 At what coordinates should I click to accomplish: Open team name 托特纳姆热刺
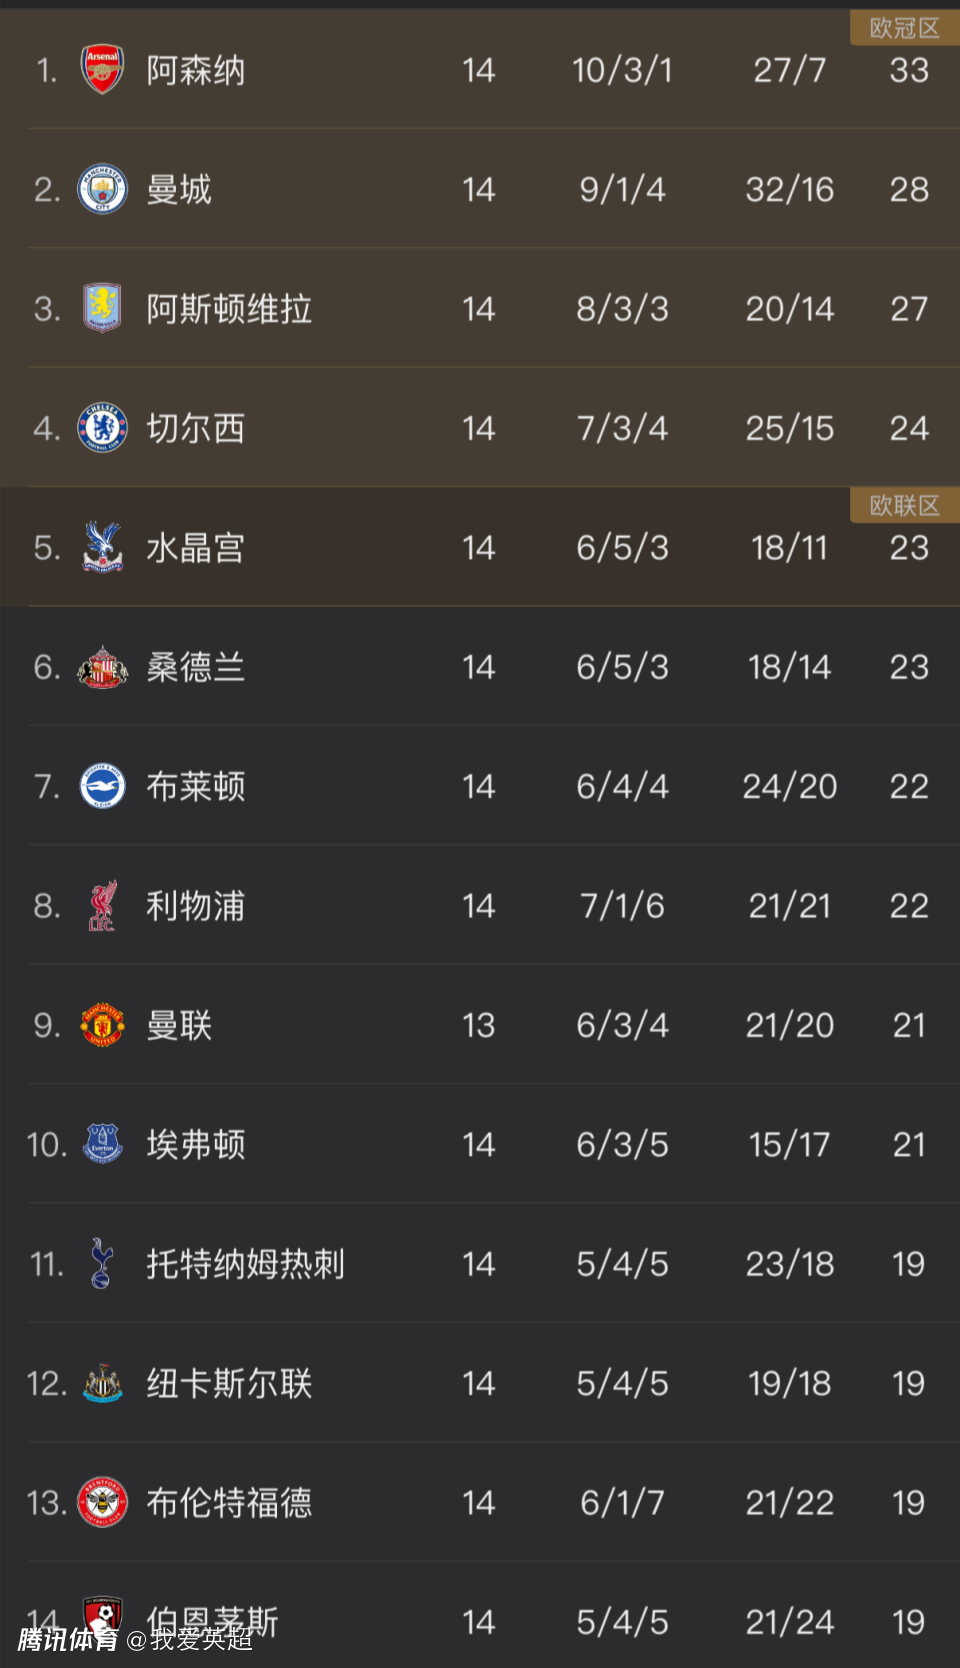pyautogui.click(x=245, y=1264)
